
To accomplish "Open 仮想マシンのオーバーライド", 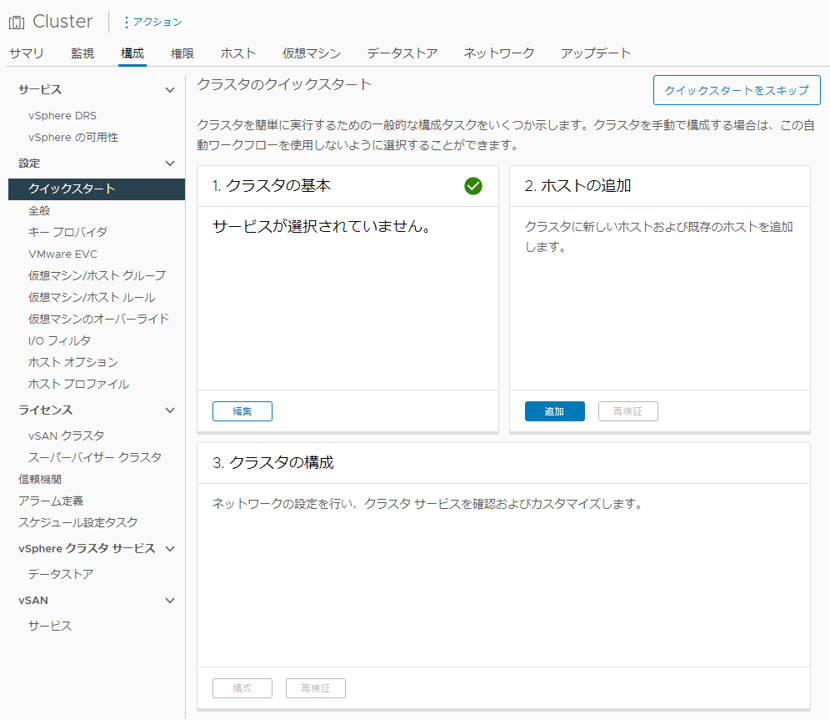I will pos(98,319).
